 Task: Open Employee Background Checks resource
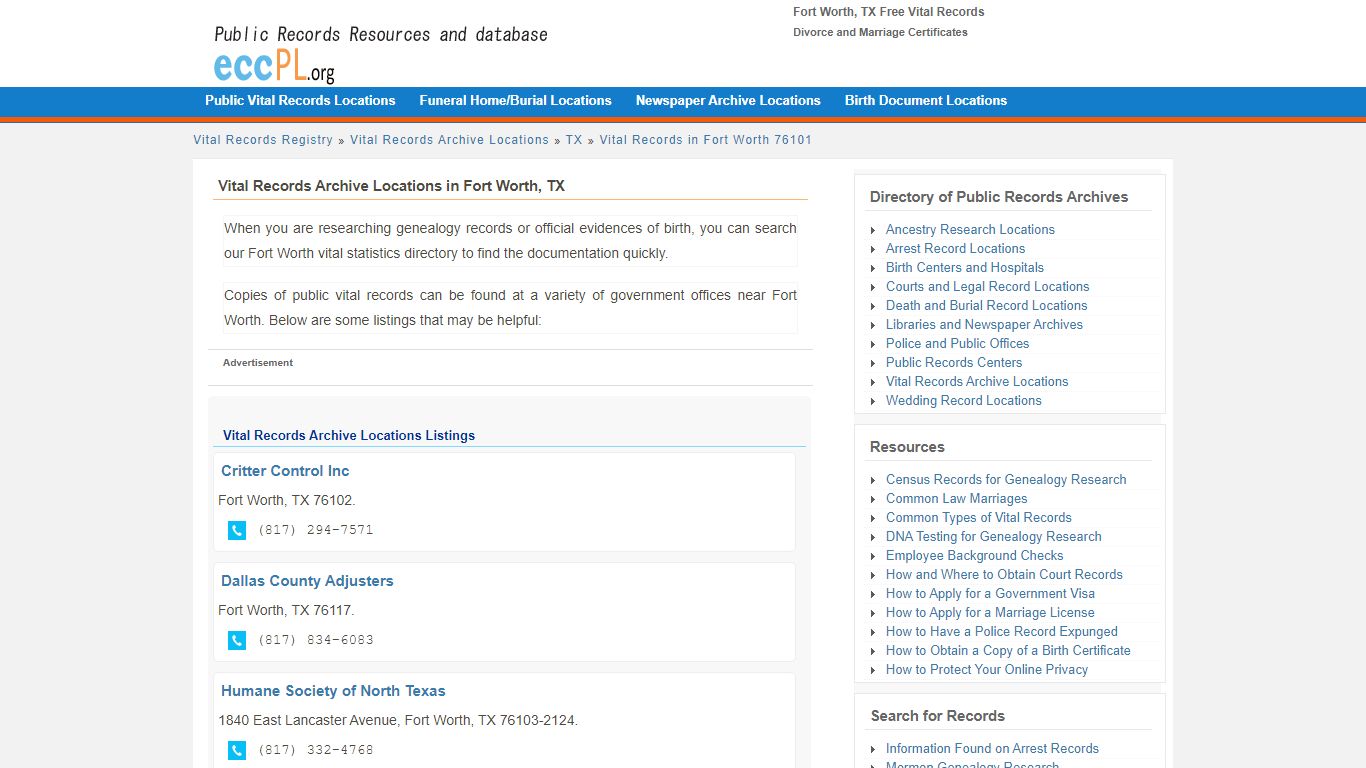point(974,555)
